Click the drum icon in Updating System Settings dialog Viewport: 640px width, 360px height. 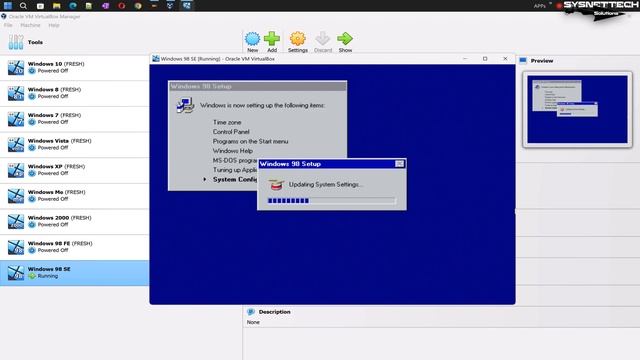click(x=276, y=184)
